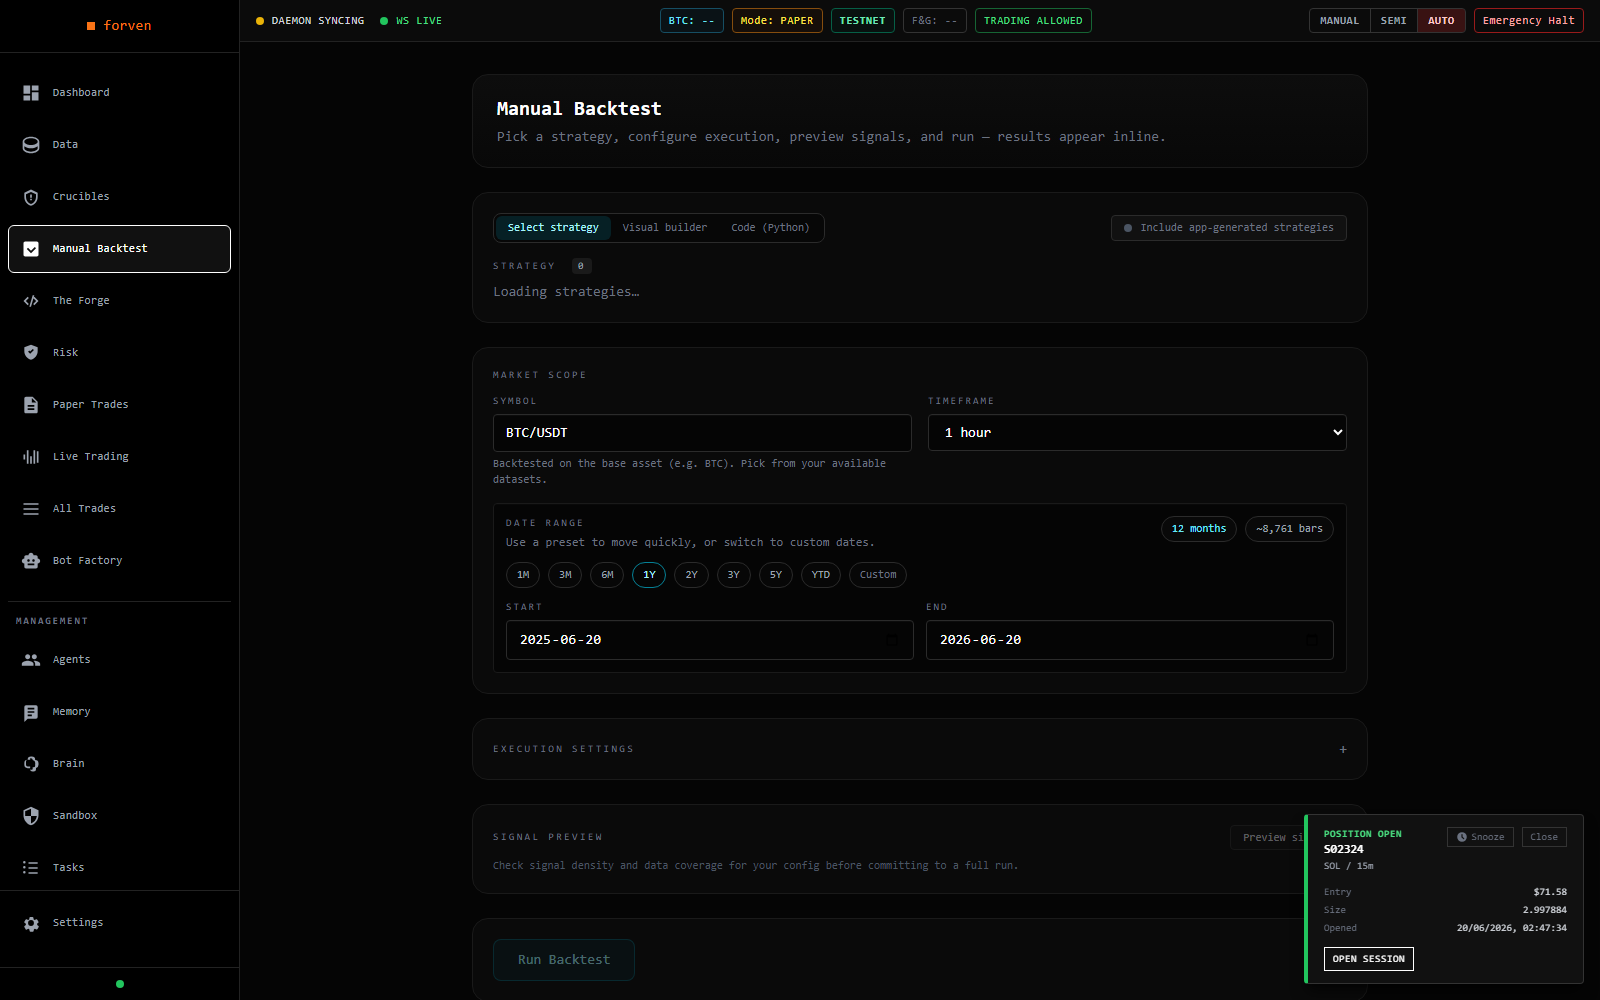The width and height of the screenshot is (1600, 1000).
Task: Click the 12 months pill
Action: coord(1199,529)
